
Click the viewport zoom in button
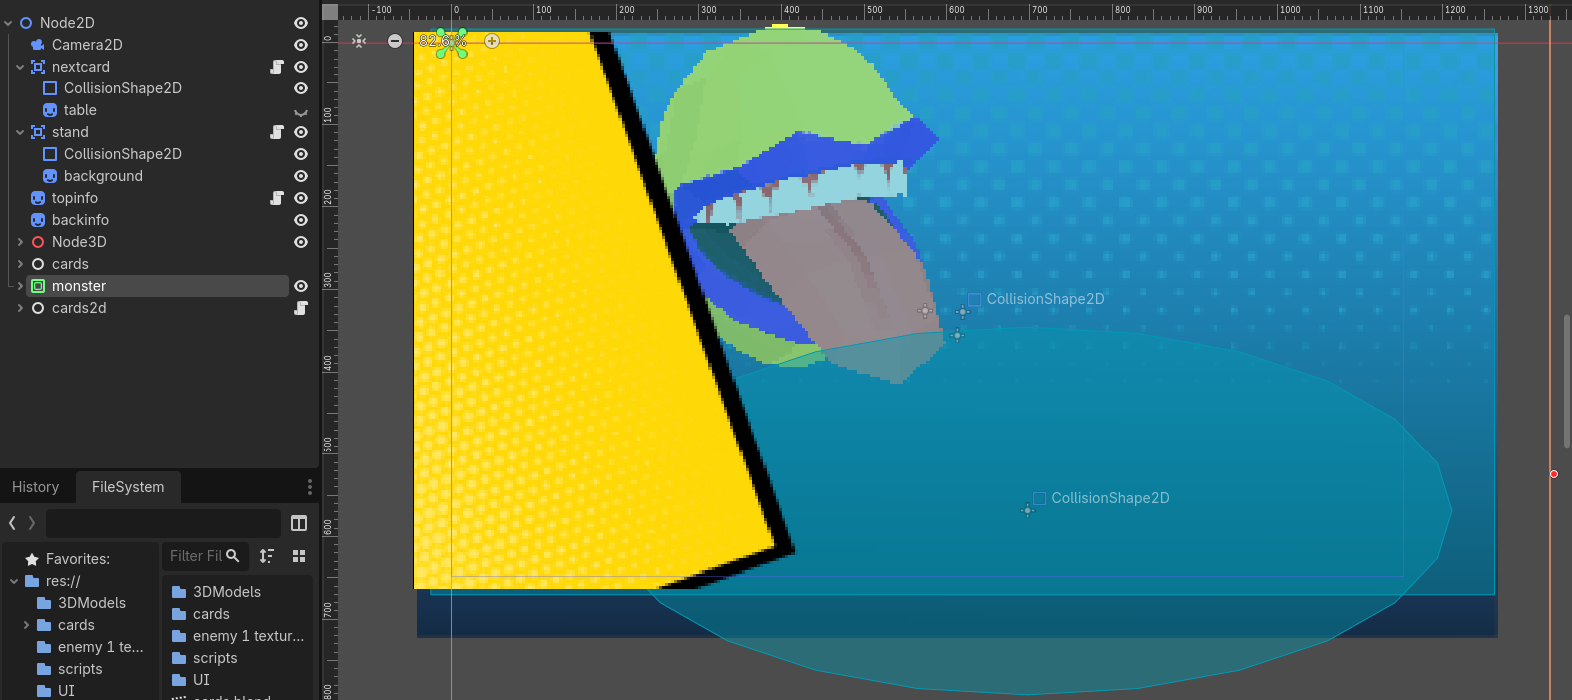[492, 41]
